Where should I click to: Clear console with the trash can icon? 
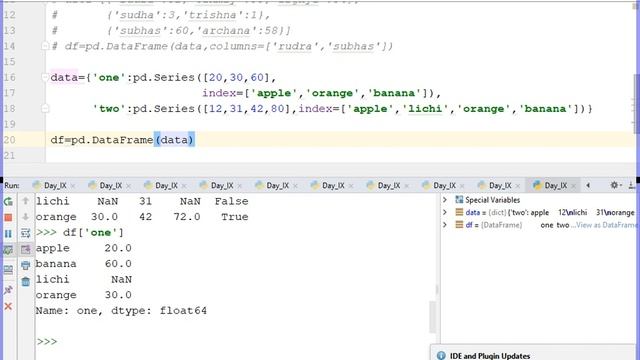click(25, 282)
